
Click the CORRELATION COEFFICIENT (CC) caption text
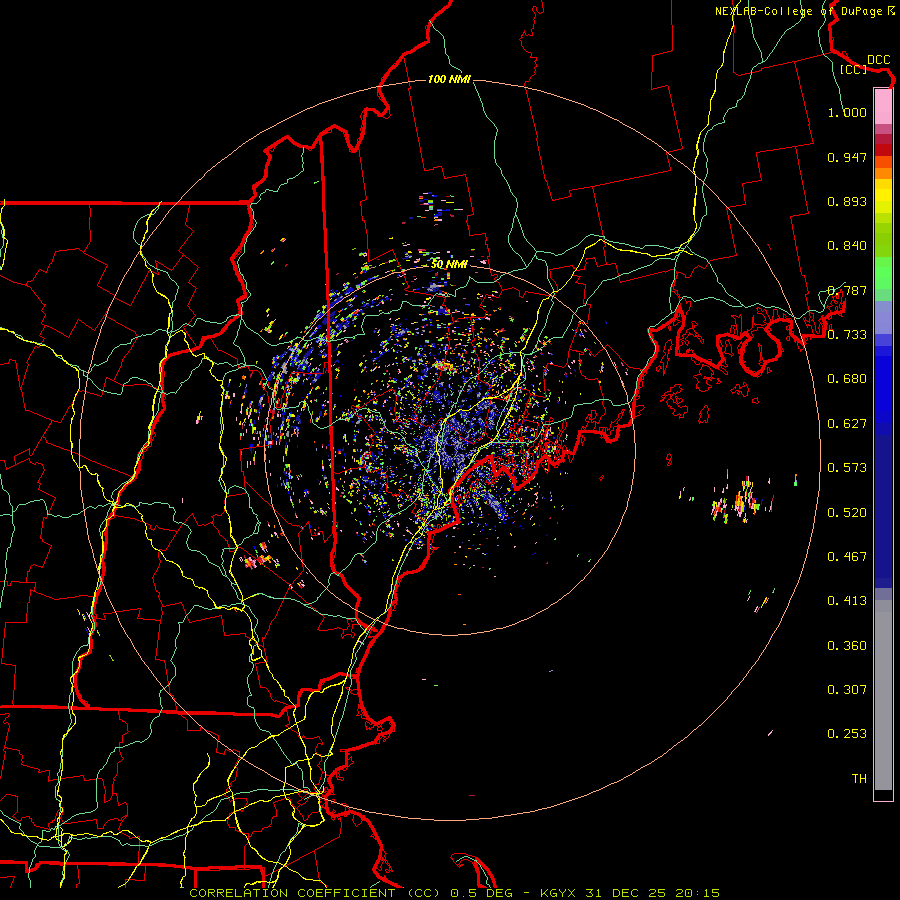(x=315, y=893)
